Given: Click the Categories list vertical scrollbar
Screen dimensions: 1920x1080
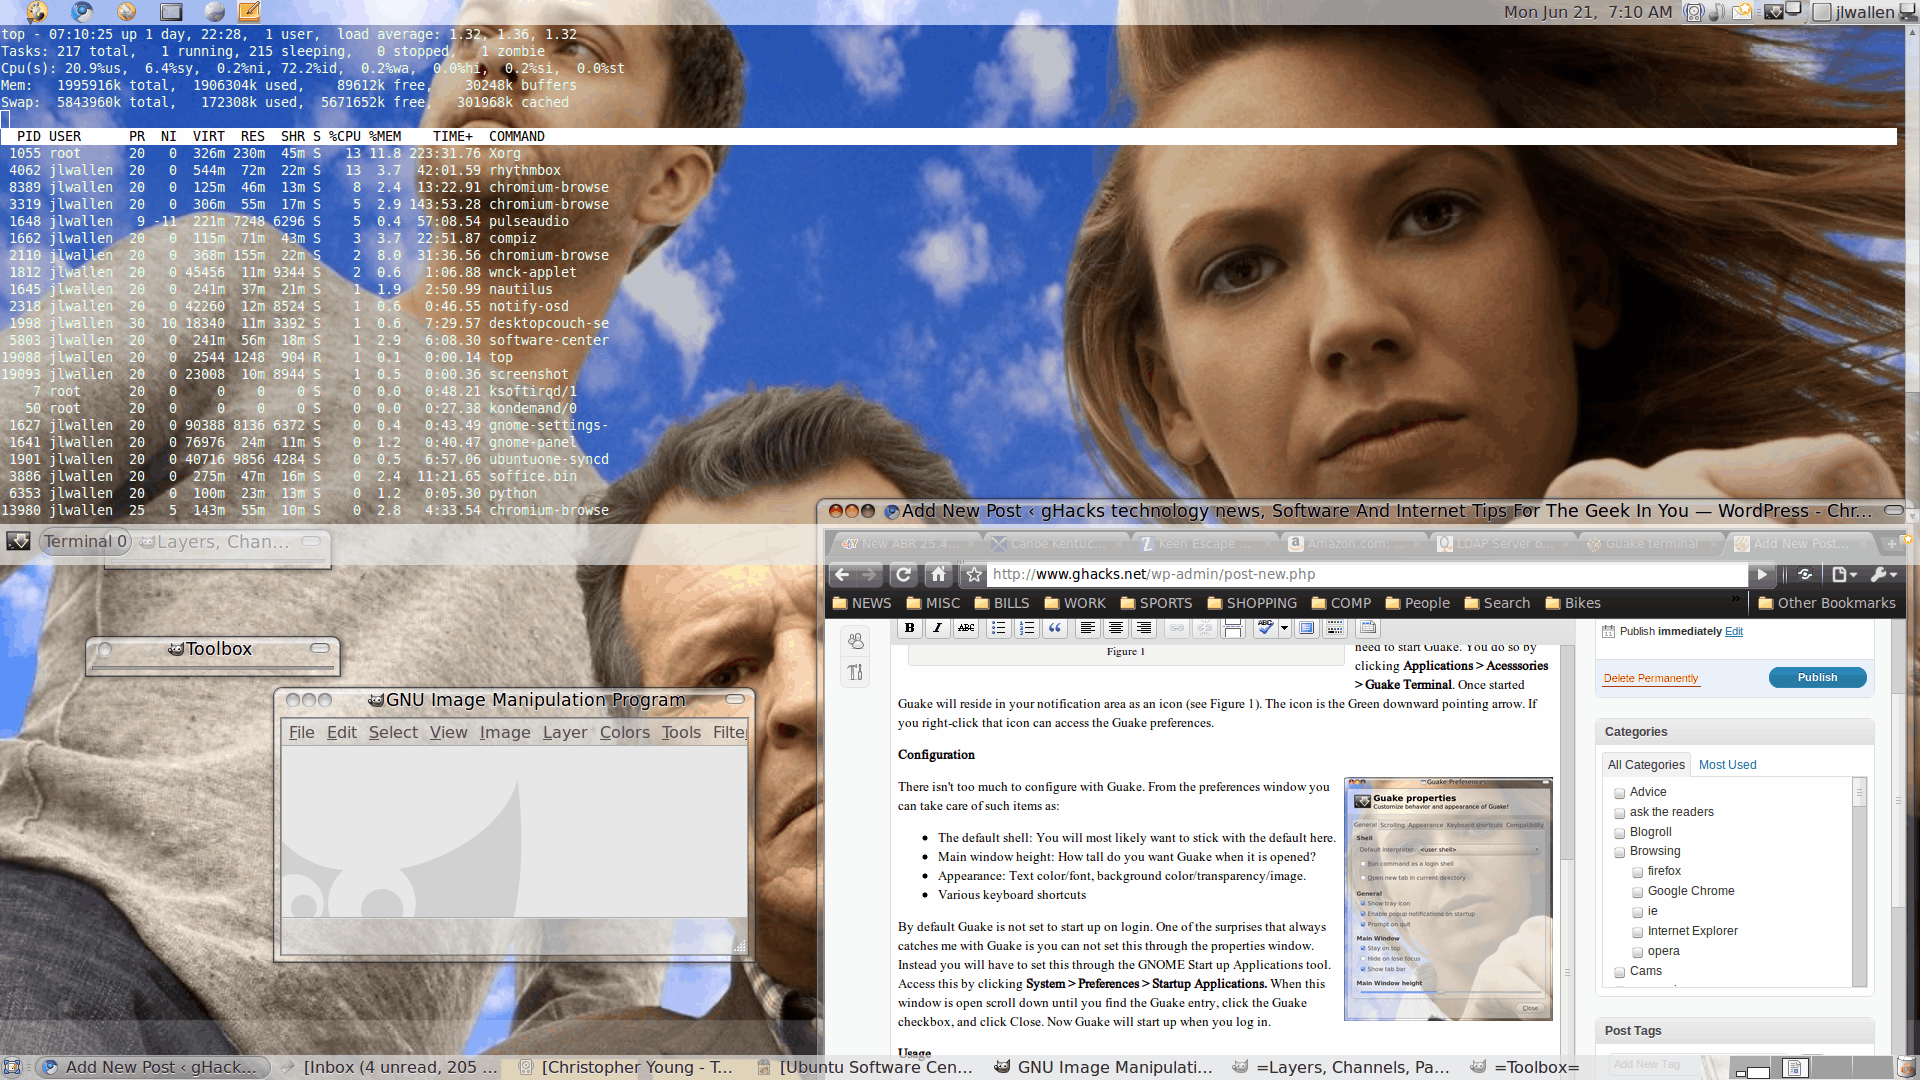Looking at the screenshot, I should tap(1859, 881).
